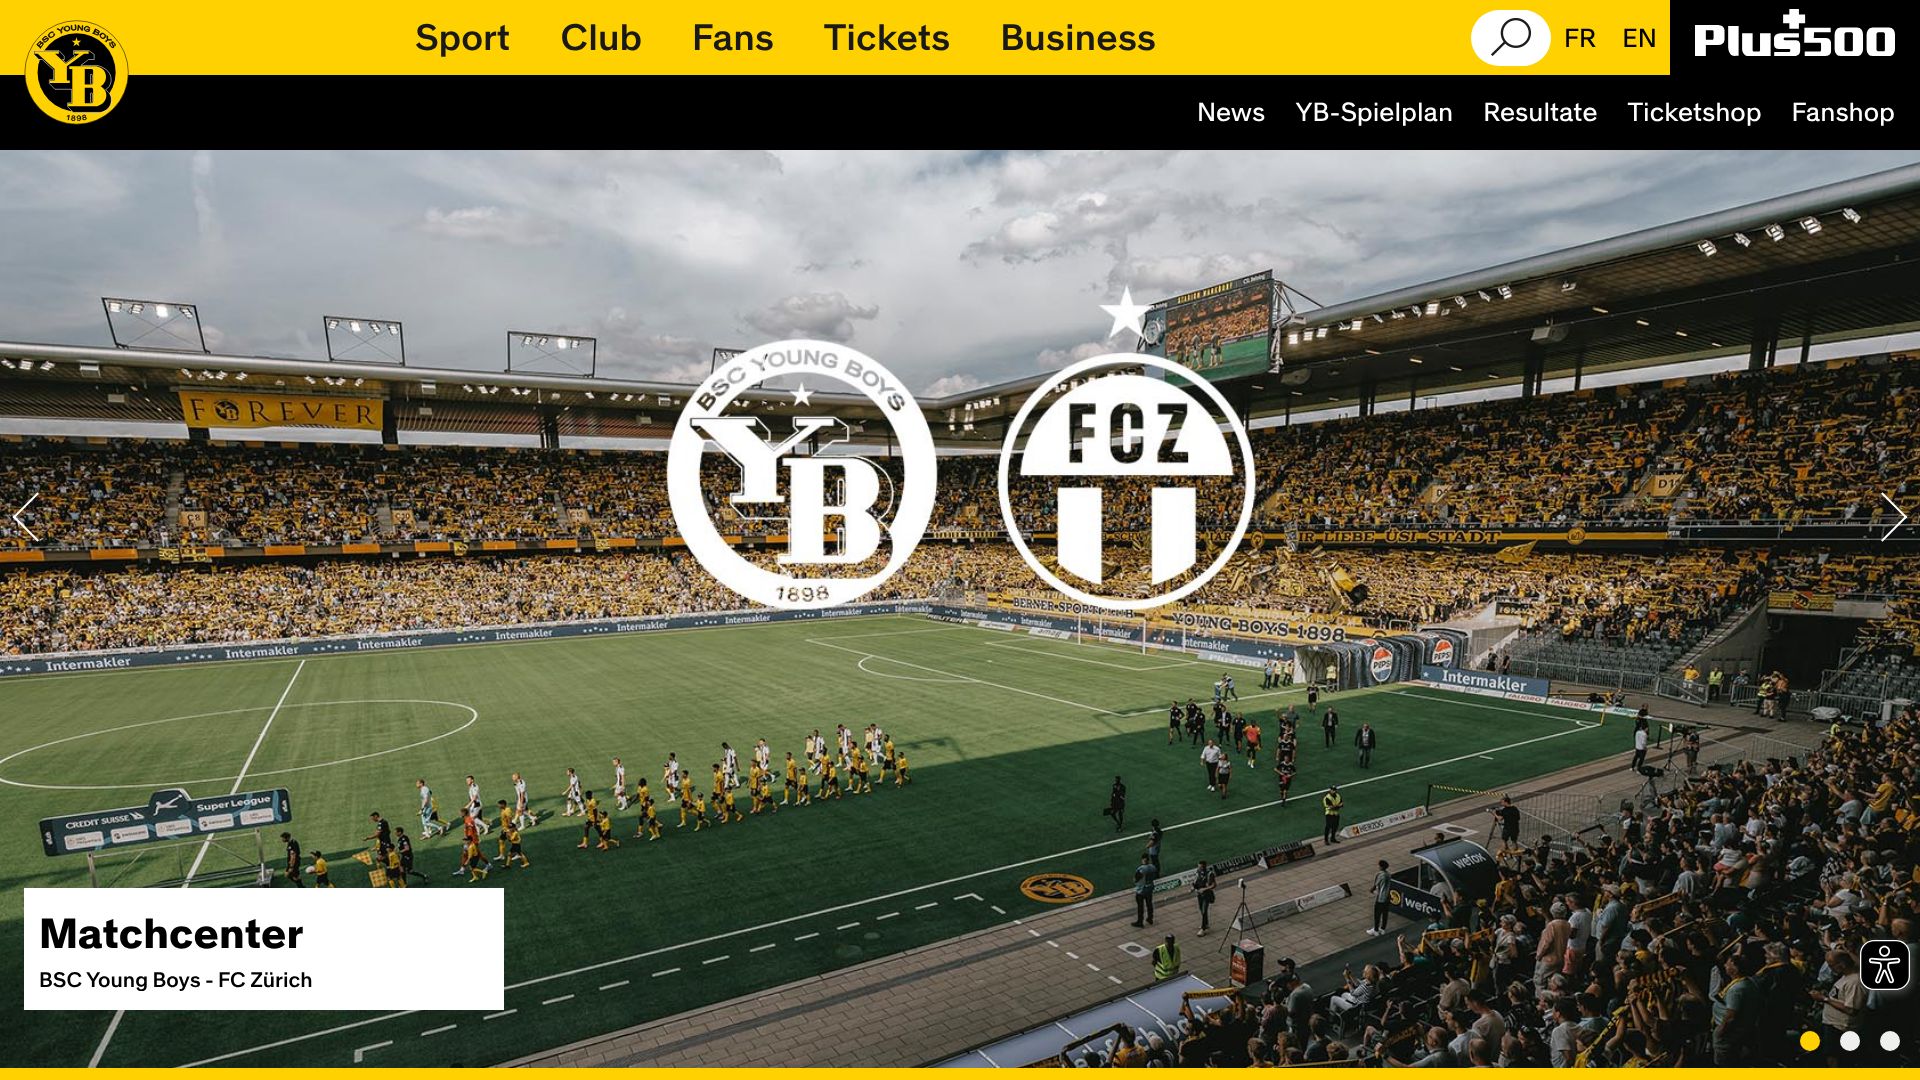Expand the Fans main menu
This screenshot has width=1920, height=1080.
[x=733, y=38]
